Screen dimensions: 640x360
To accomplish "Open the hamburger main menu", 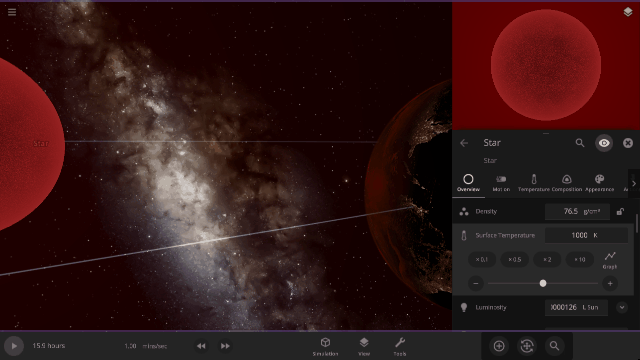I will point(12,12).
